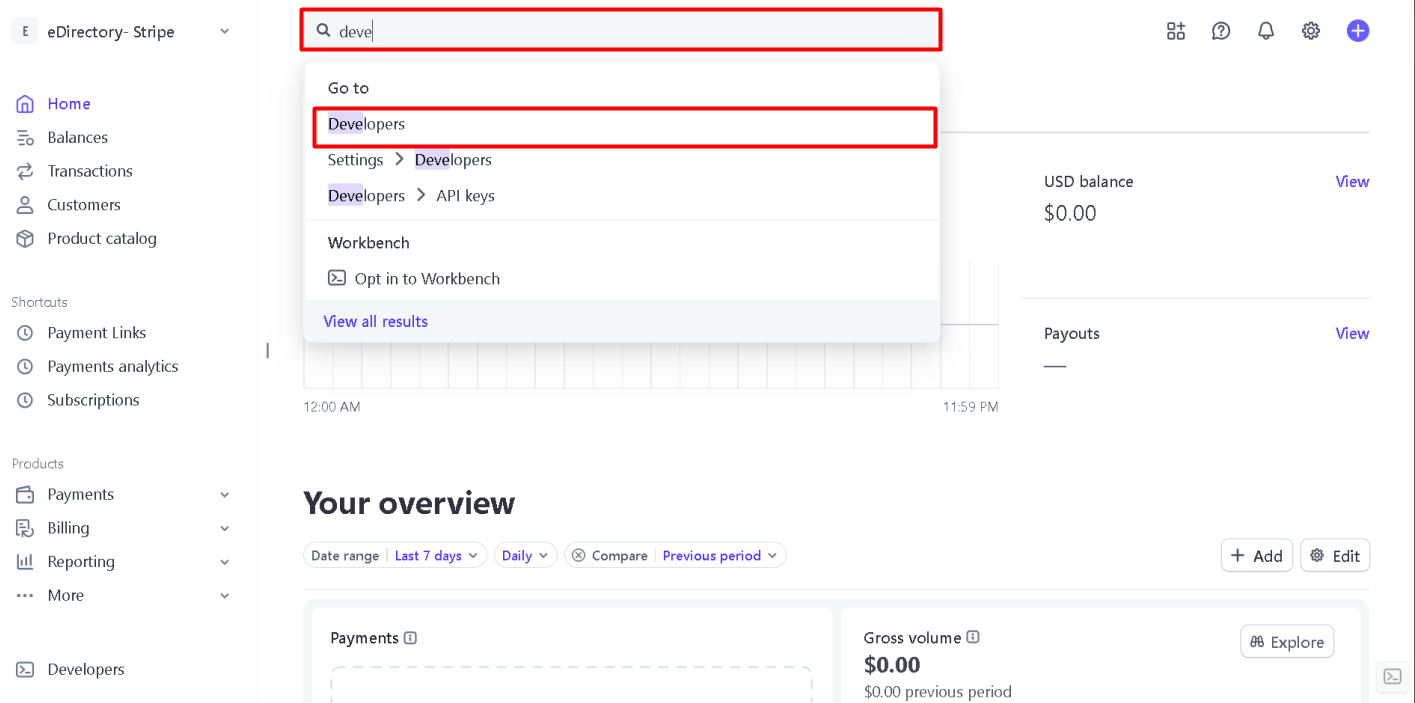Click into the search field containing deve
This screenshot has height=703, width=1415.
[621, 31]
